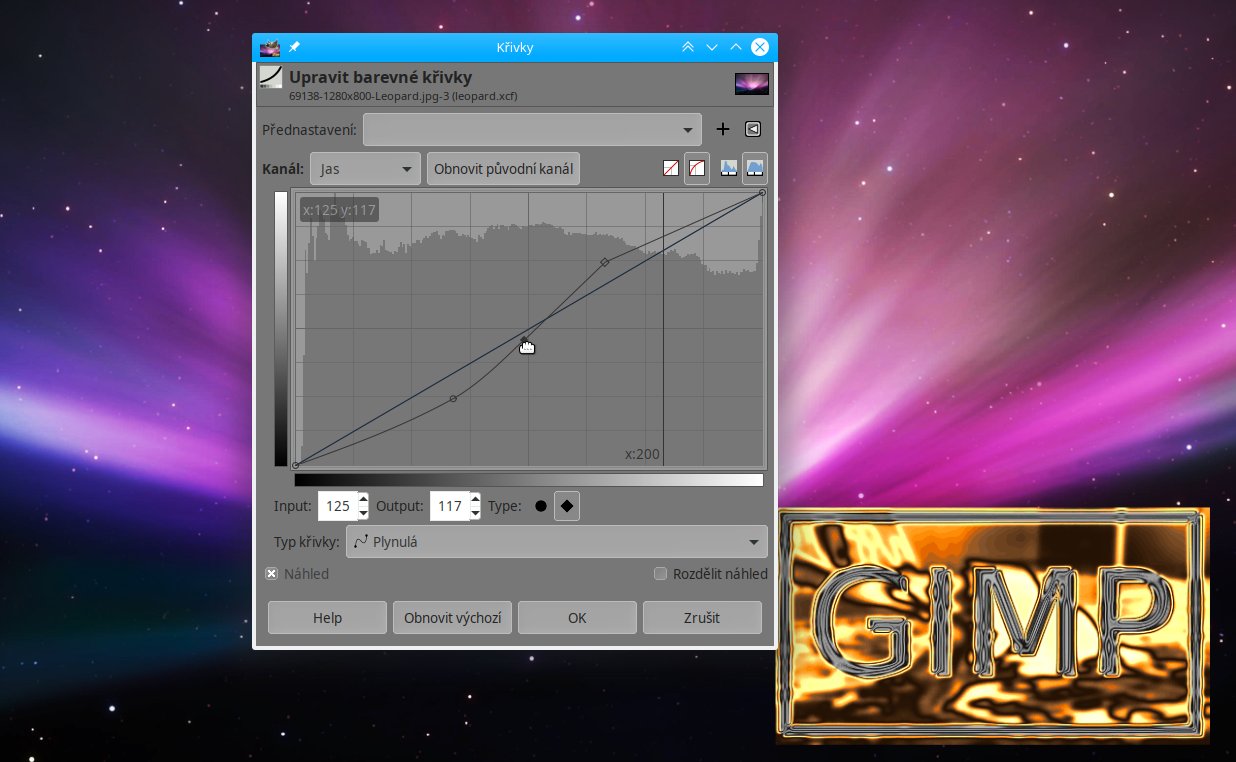
Task: Open the Přednastavení presets dropdown
Action: pyautogui.click(x=534, y=129)
